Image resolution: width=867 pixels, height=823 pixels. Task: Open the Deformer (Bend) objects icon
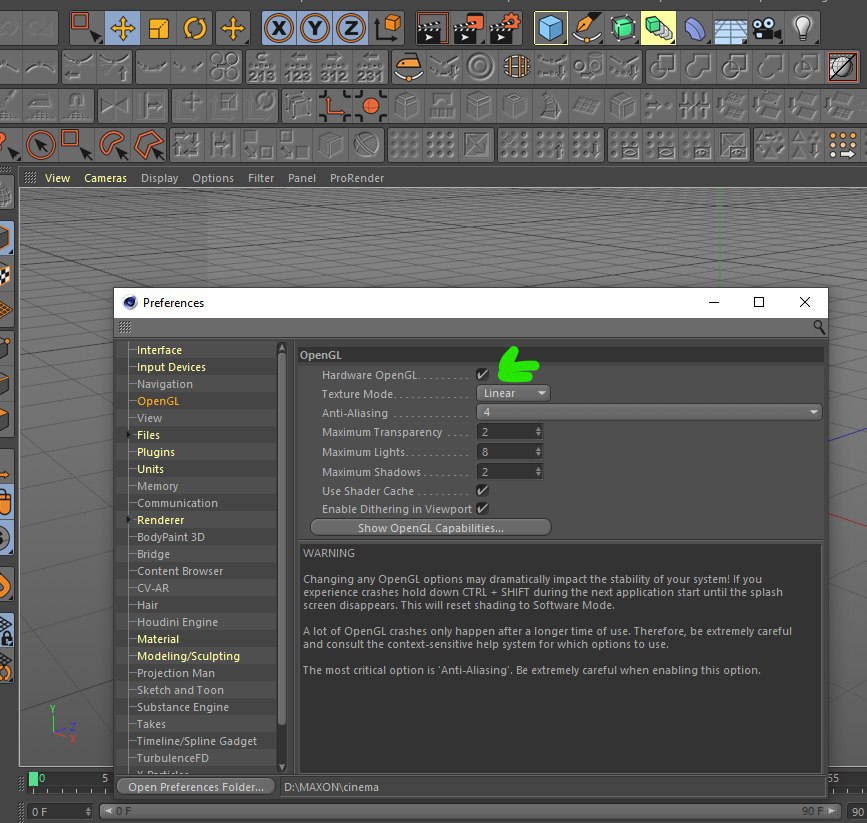694,27
